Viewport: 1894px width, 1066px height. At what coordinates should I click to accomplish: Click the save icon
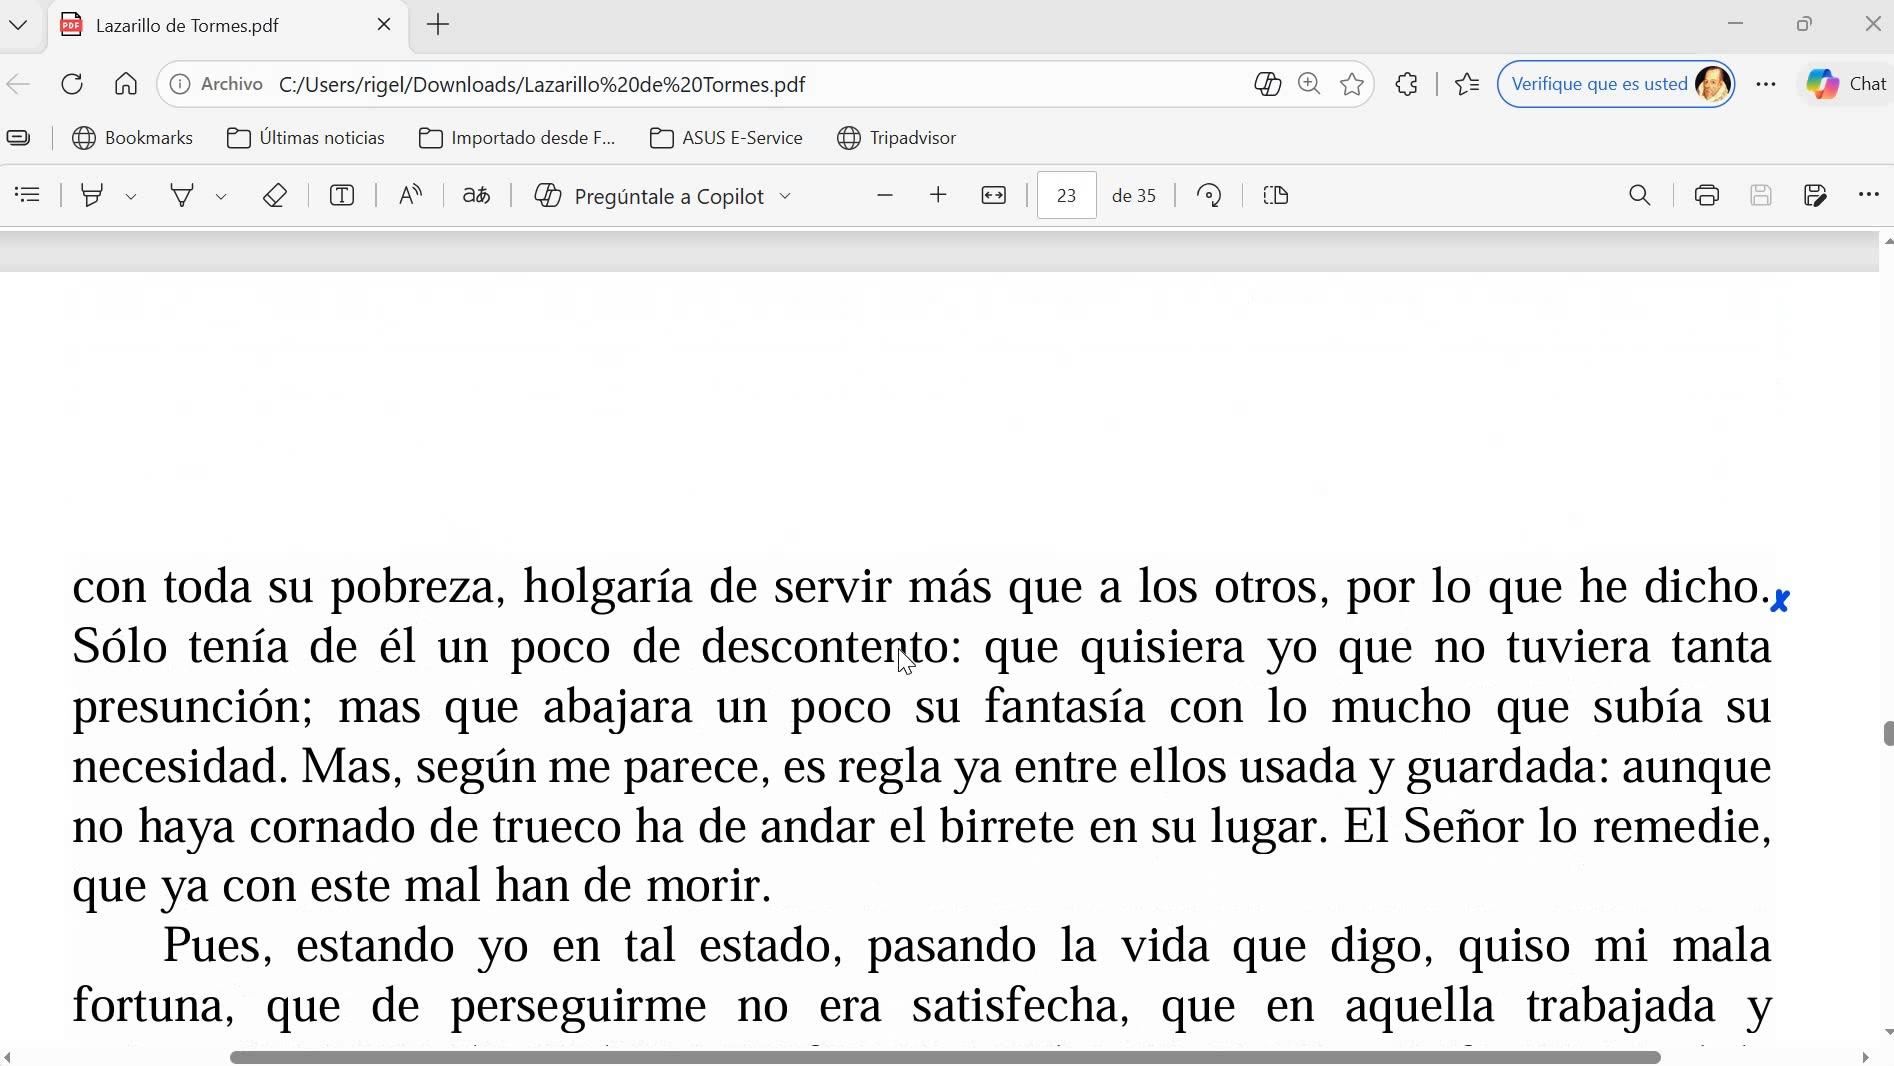pyautogui.click(x=1761, y=195)
